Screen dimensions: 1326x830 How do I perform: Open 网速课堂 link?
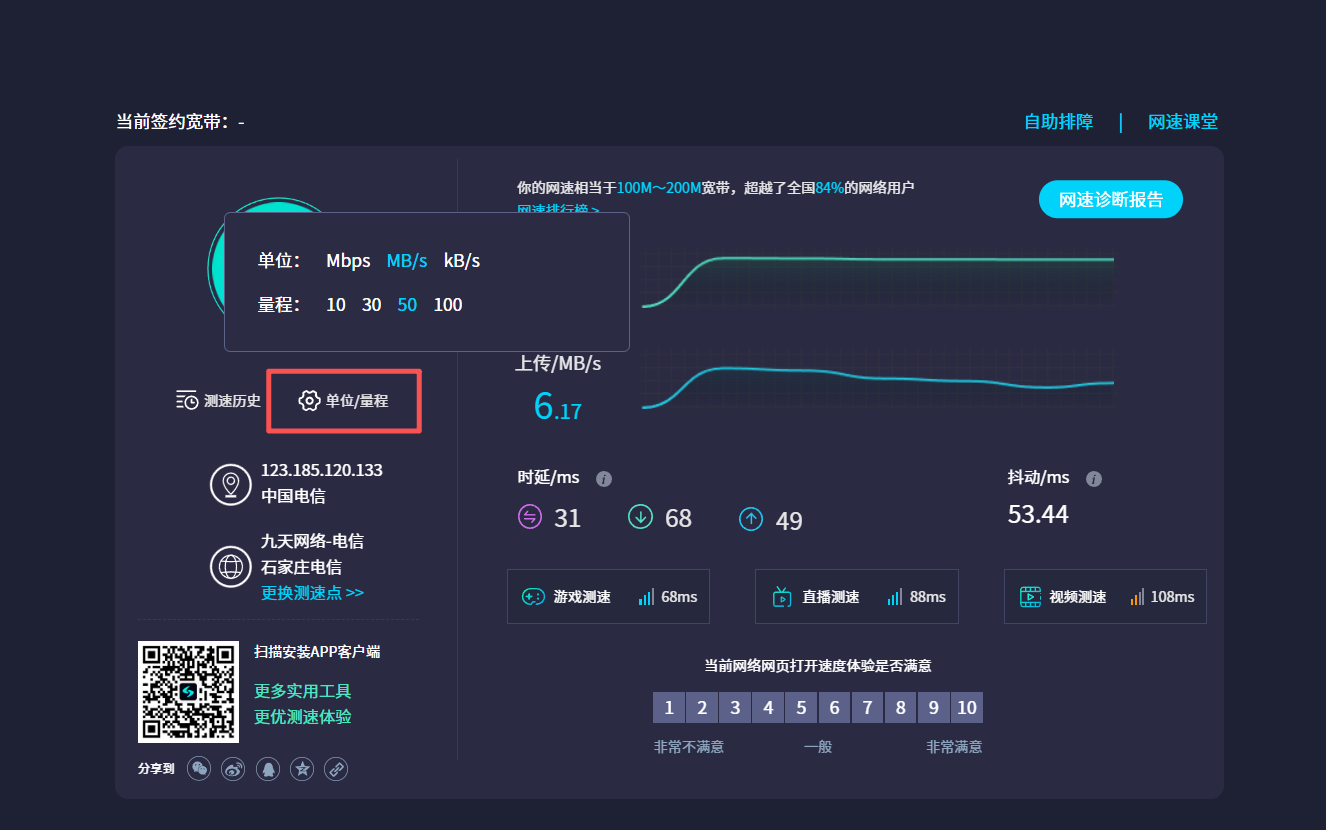point(1183,122)
